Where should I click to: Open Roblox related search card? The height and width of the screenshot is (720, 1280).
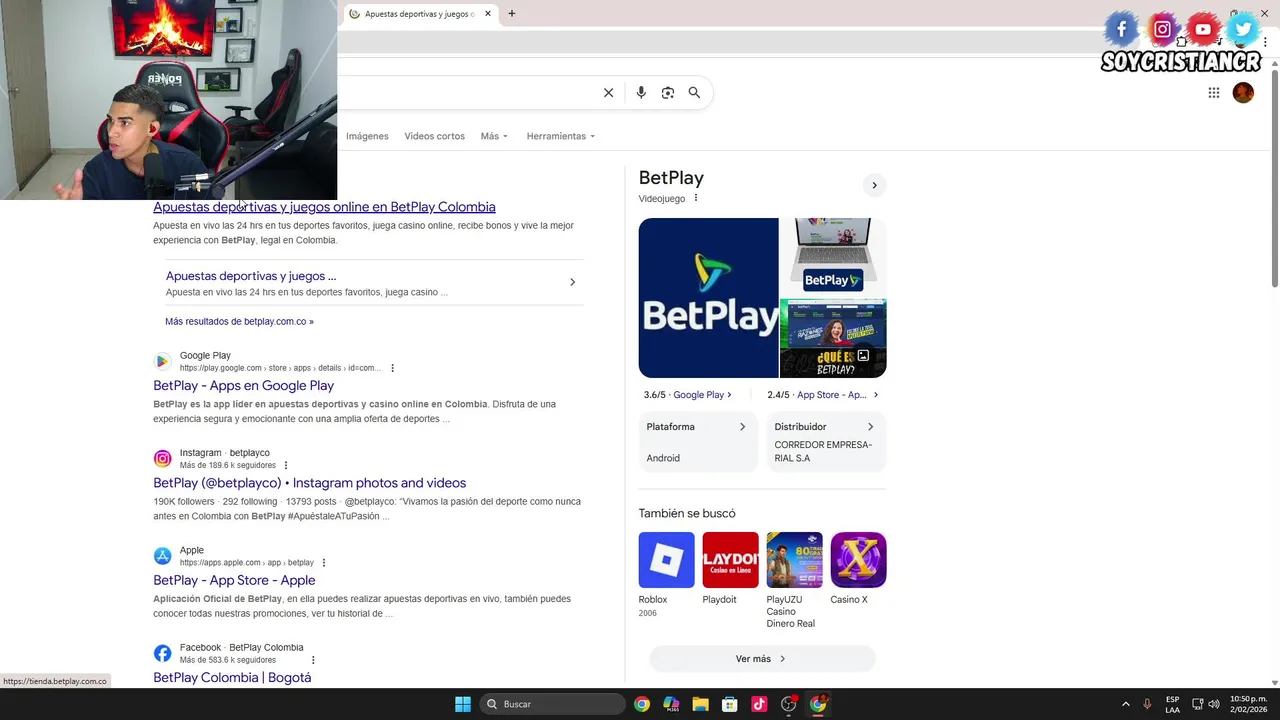[666, 574]
